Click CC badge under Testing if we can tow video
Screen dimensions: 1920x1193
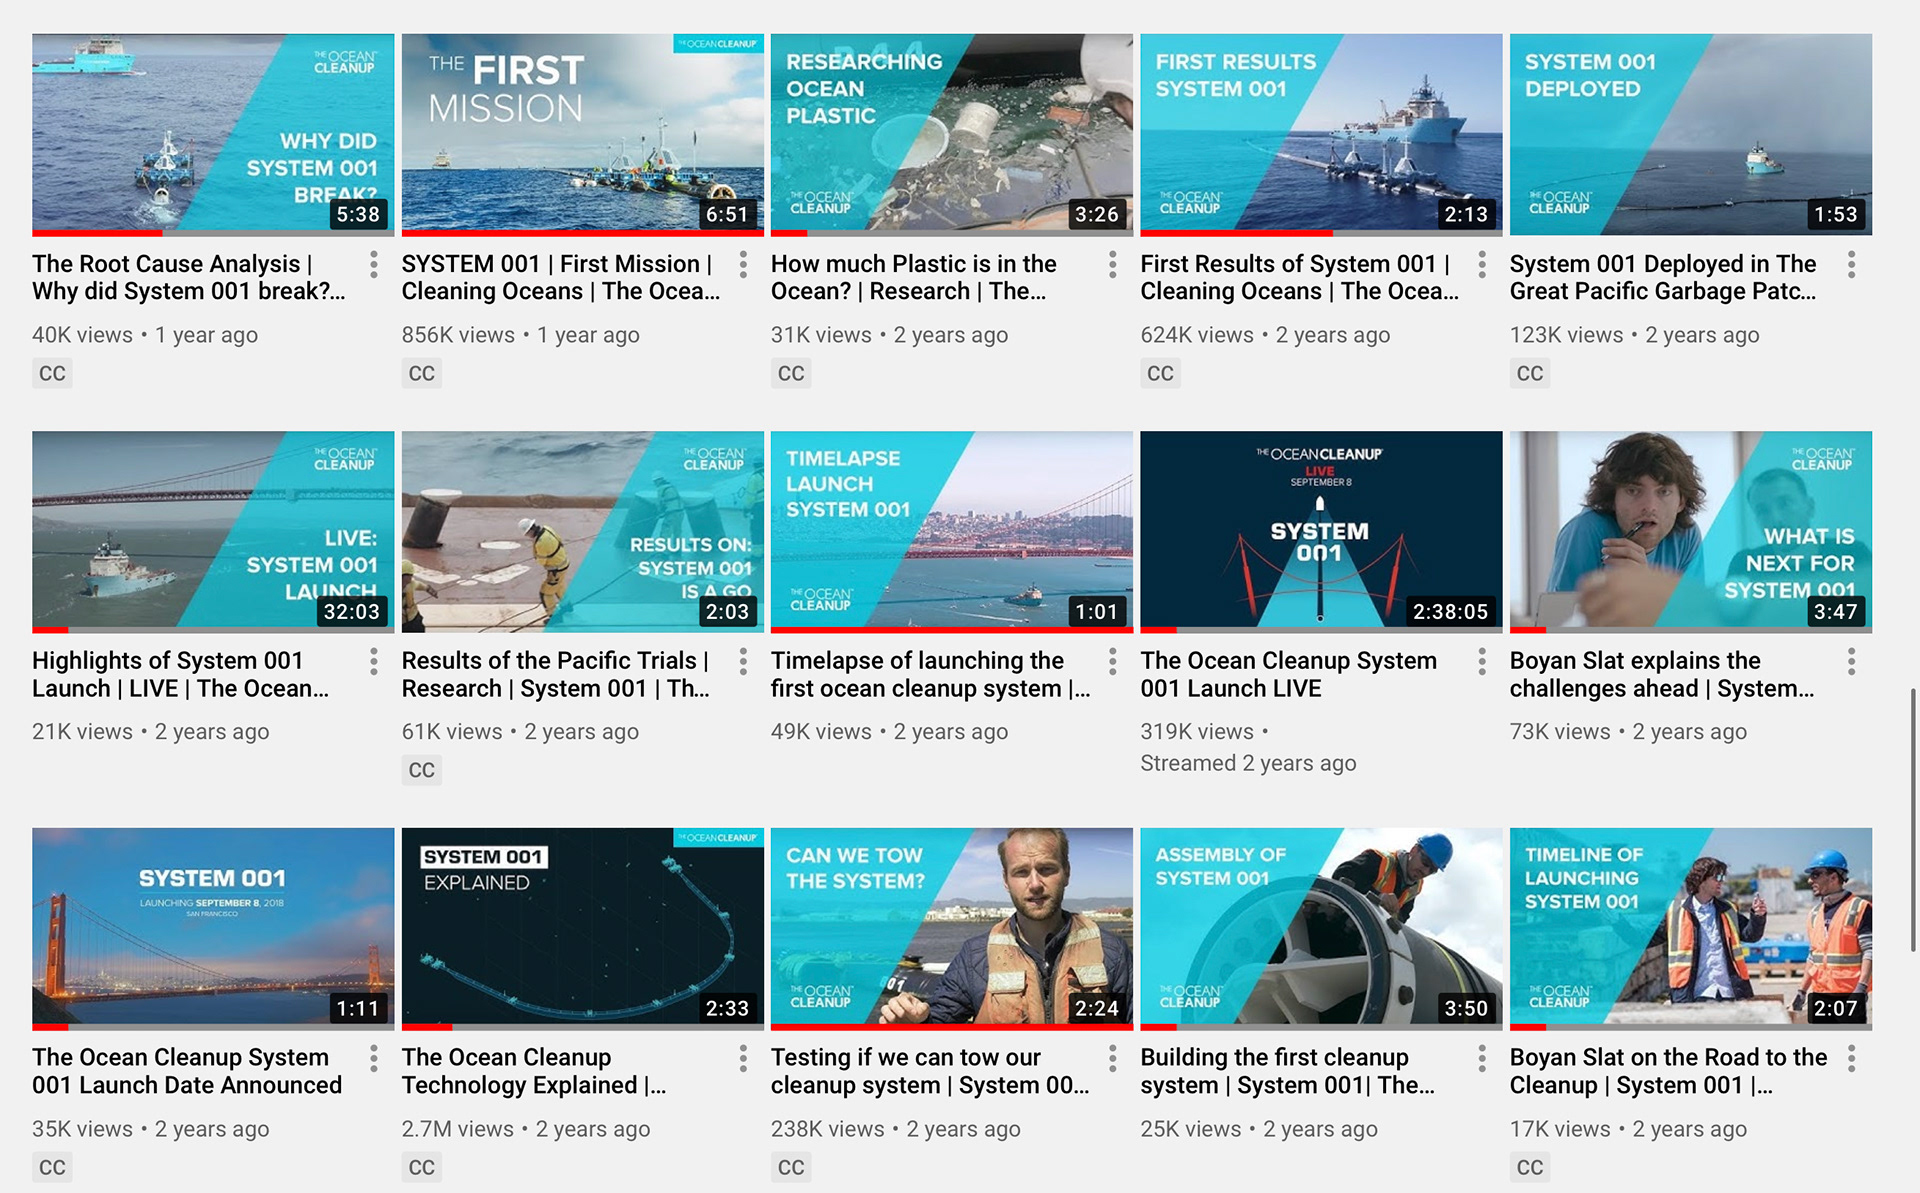(x=791, y=1168)
